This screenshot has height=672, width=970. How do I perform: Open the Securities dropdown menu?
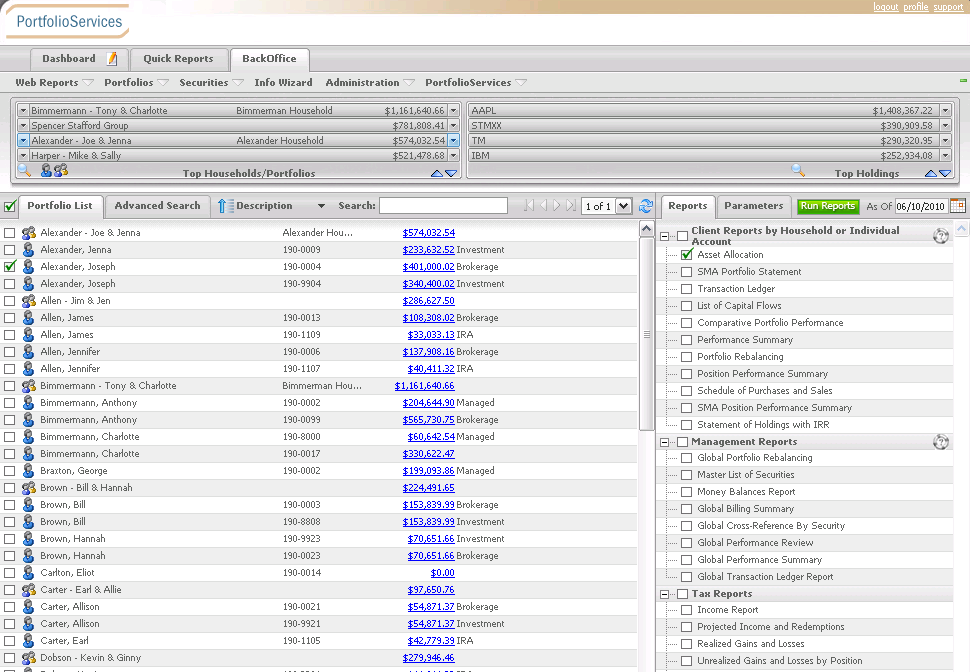tap(211, 82)
